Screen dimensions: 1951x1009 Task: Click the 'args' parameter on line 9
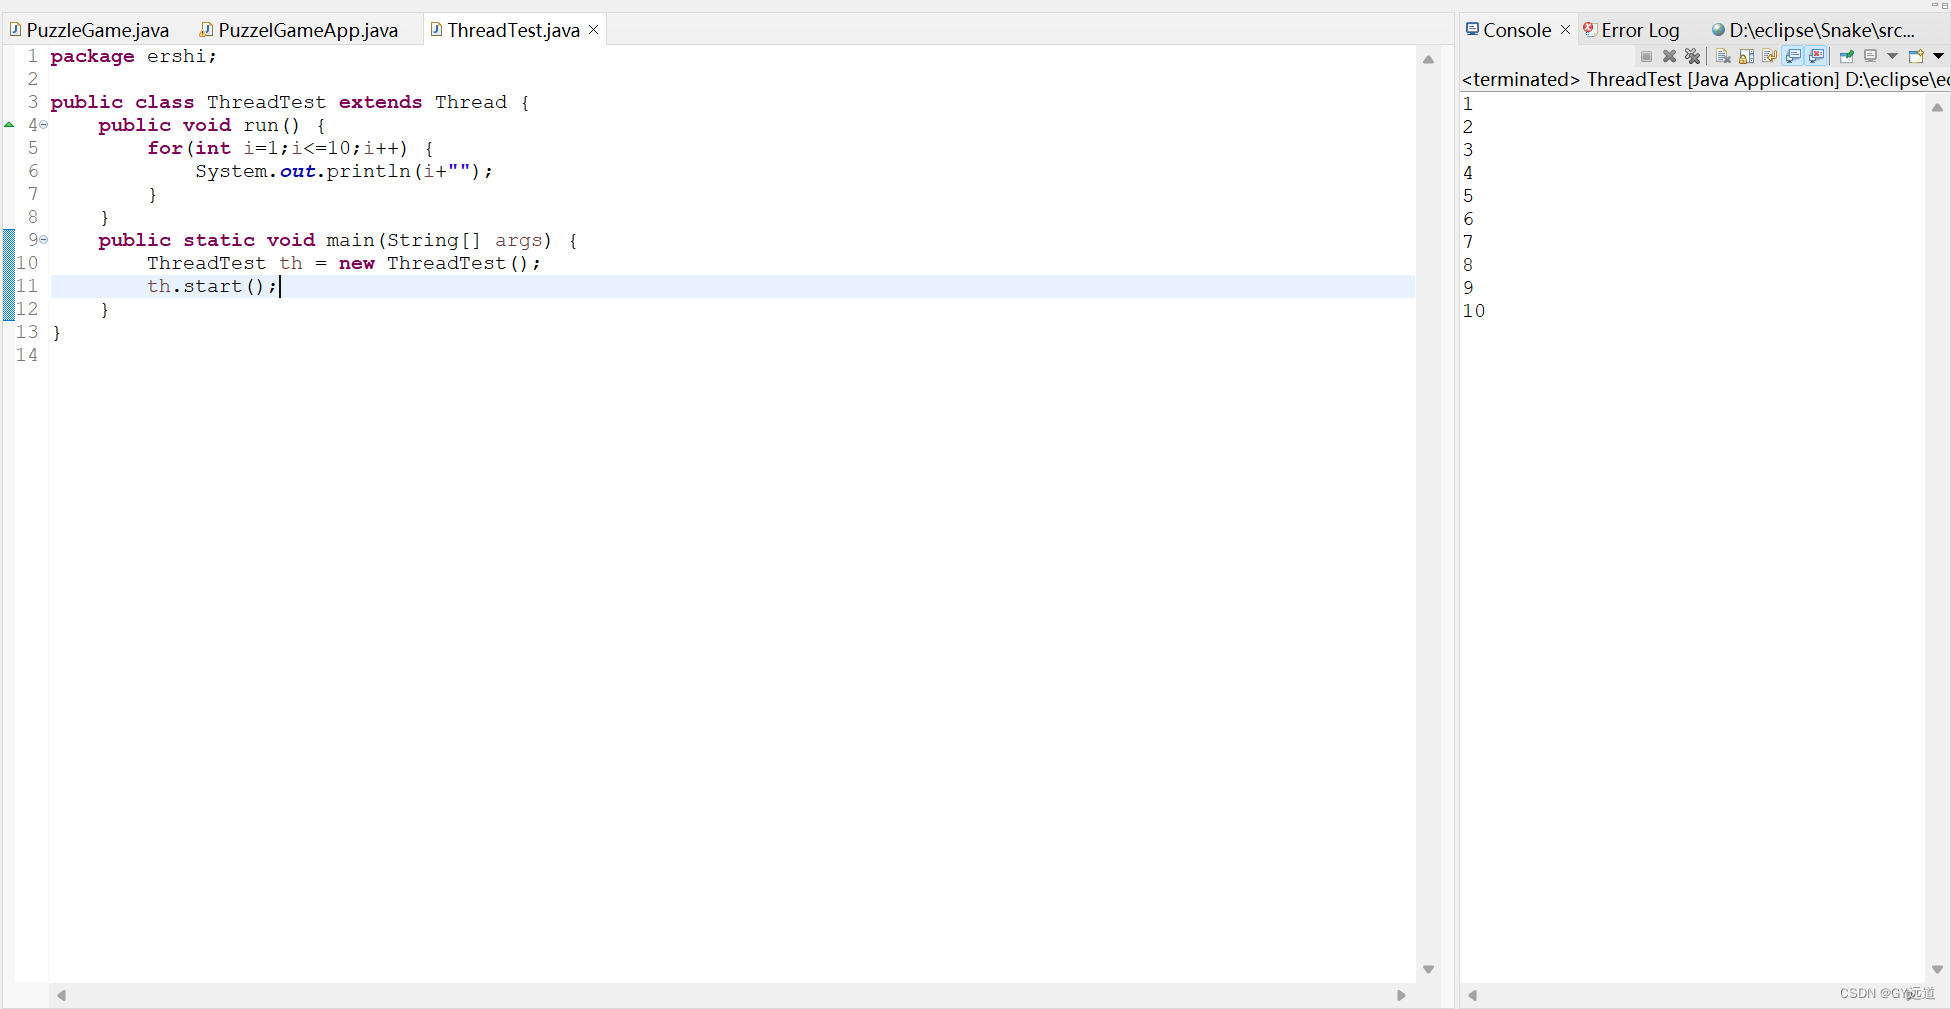tap(519, 240)
